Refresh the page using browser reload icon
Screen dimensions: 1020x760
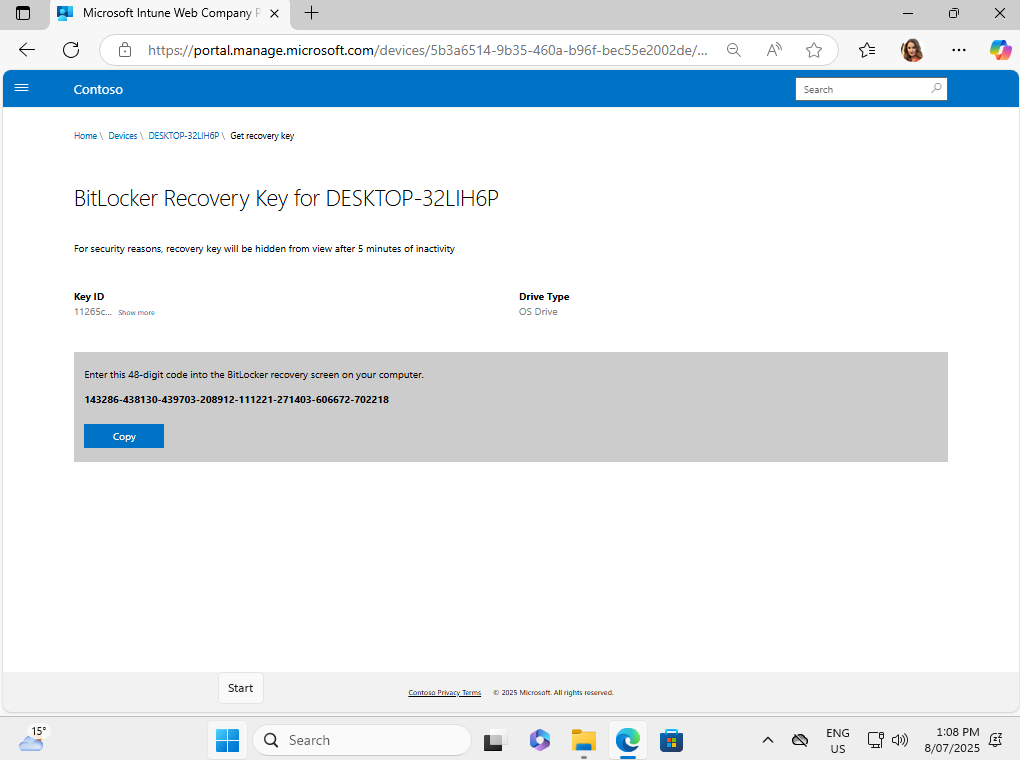71,50
